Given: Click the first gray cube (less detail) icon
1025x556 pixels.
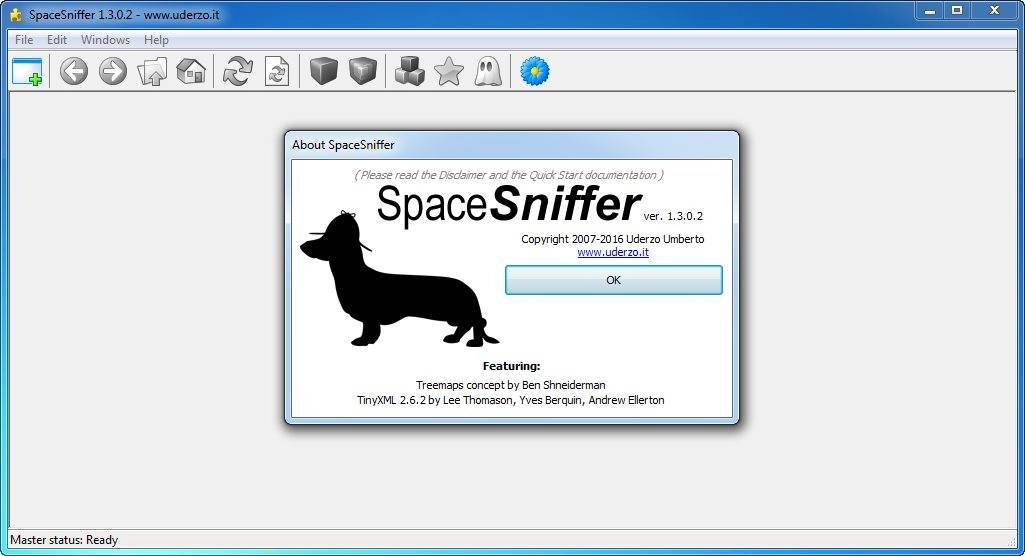Looking at the screenshot, I should coord(324,71).
